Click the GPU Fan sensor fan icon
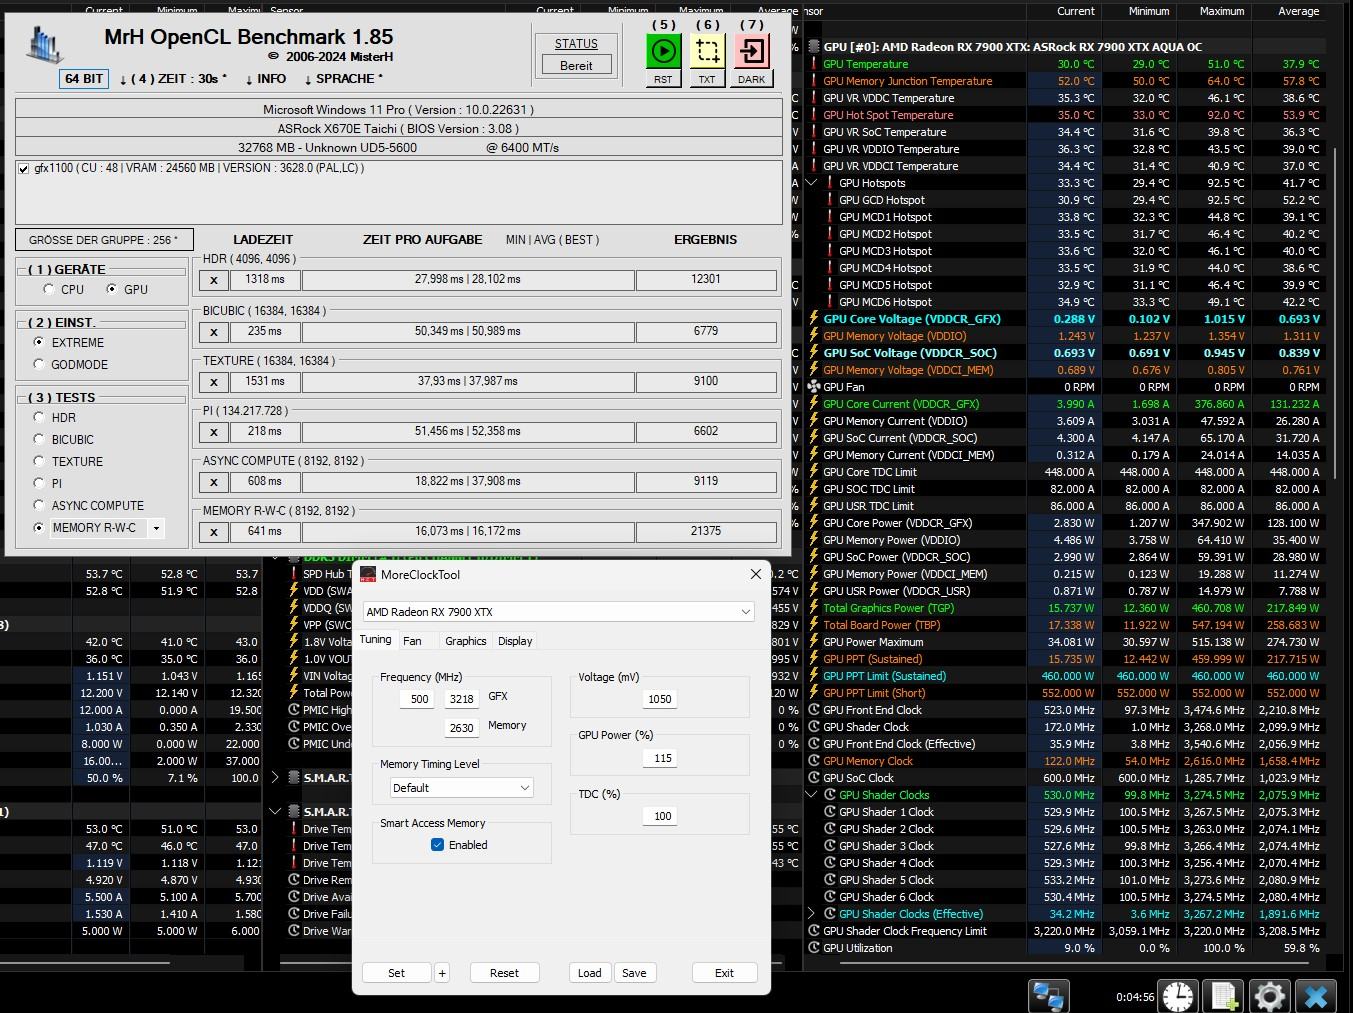Viewport: 1353px width, 1013px height. pyautogui.click(x=813, y=387)
